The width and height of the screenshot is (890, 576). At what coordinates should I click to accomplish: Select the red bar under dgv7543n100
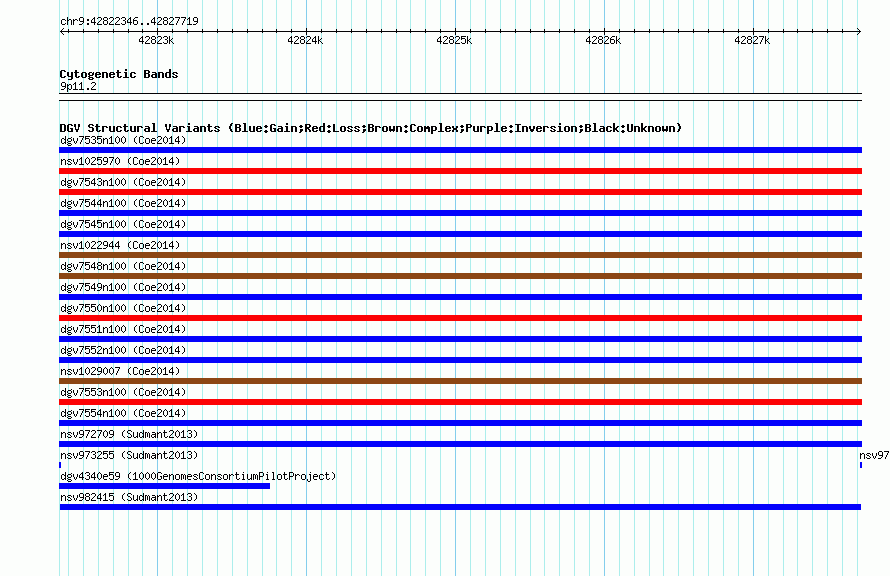(x=460, y=192)
